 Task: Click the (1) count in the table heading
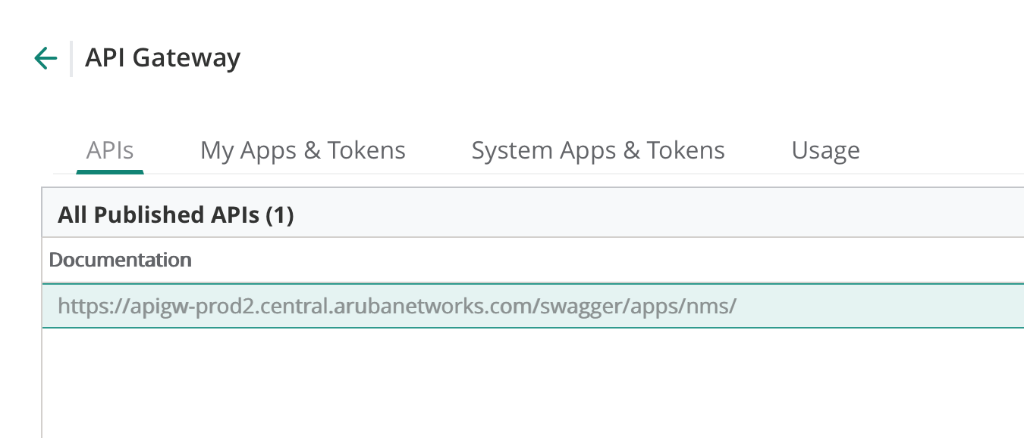point(279,214)
